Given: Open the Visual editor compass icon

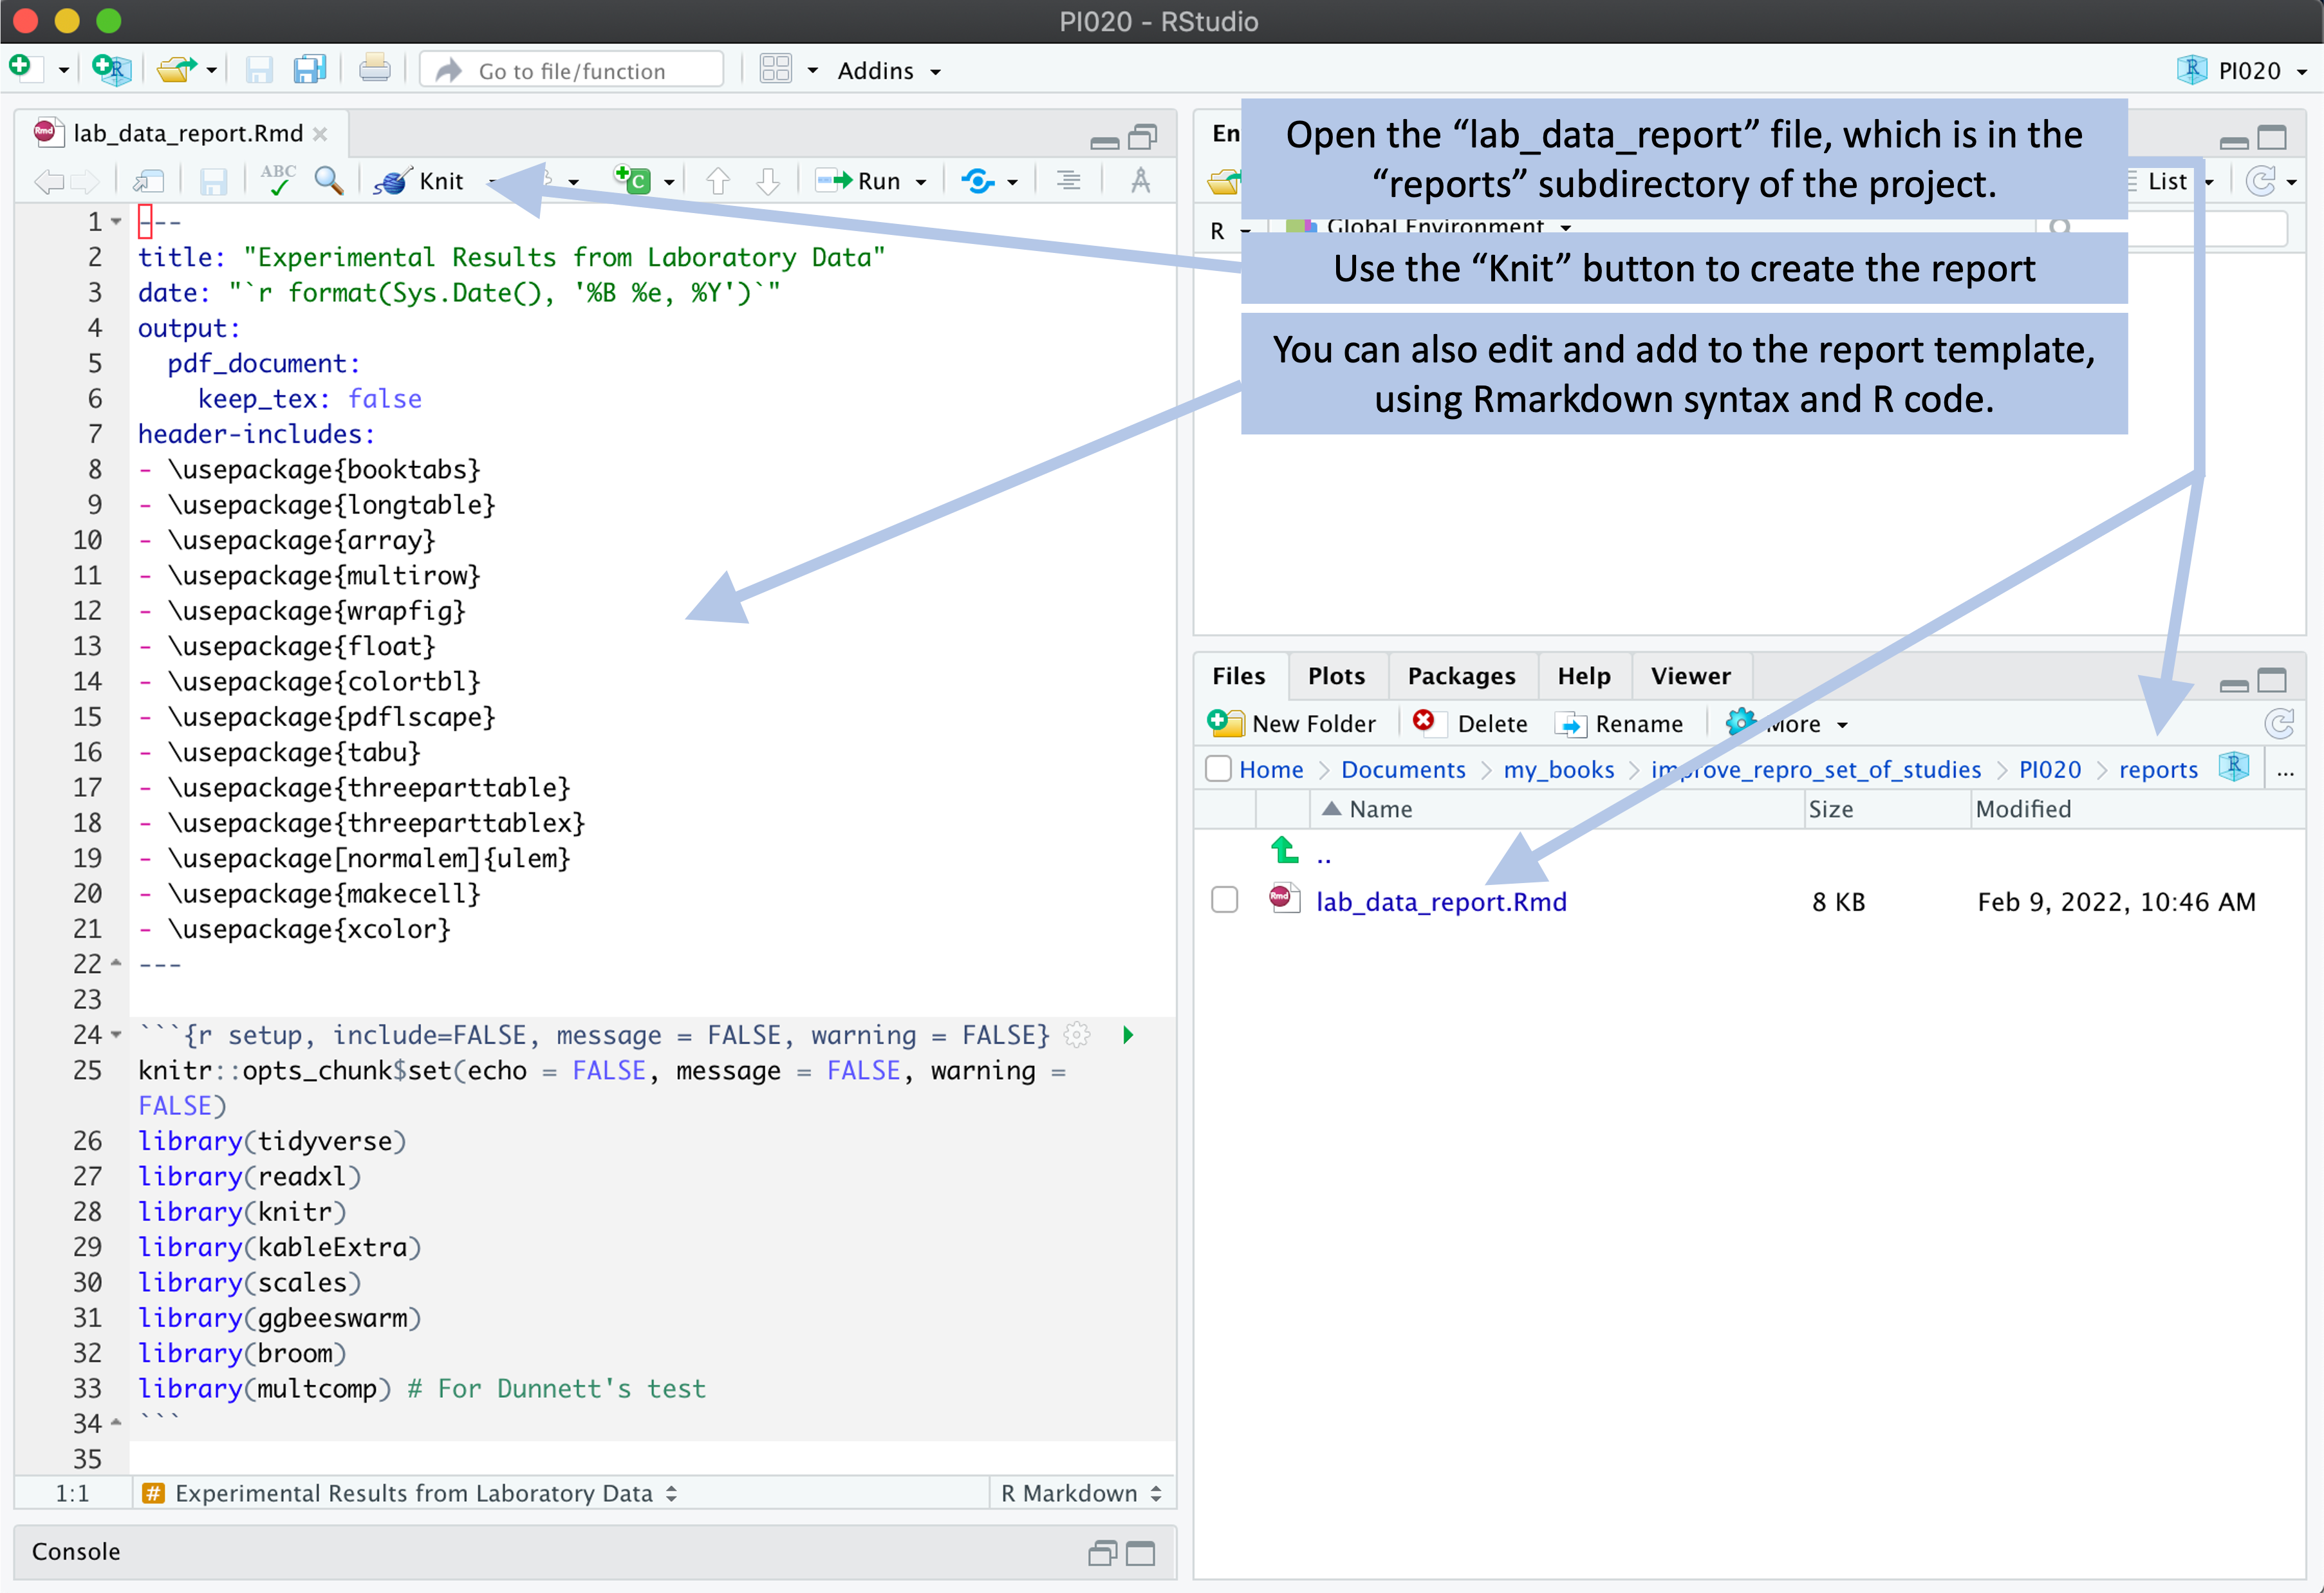Looking at the screenshot, I should 1140,181.
